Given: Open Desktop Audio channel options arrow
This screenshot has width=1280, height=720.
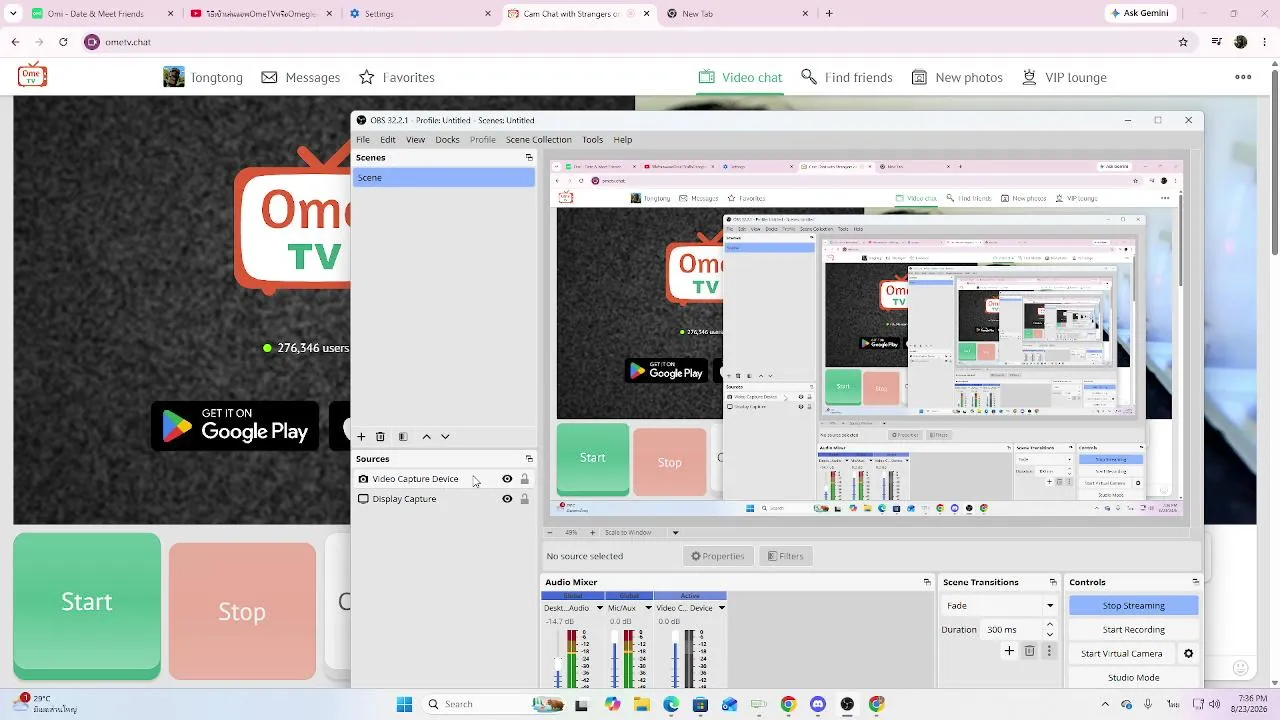Looking at the screenshot, I should (x=600, y=608).
